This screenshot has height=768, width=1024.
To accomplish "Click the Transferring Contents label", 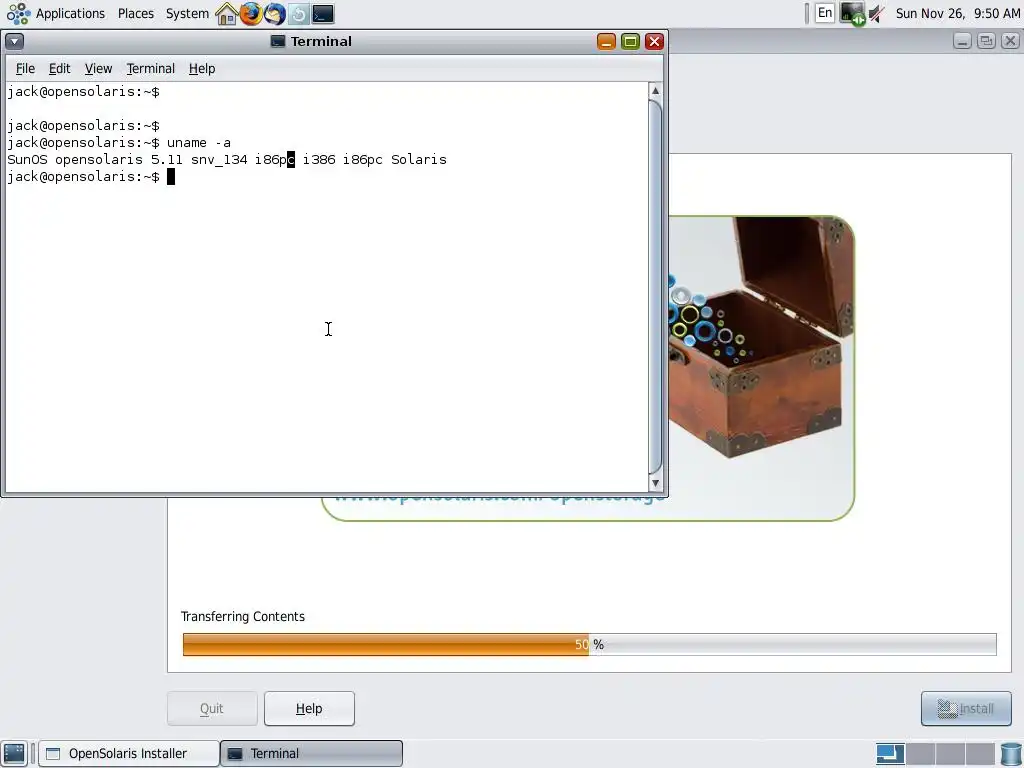I will tap(243, 616).
